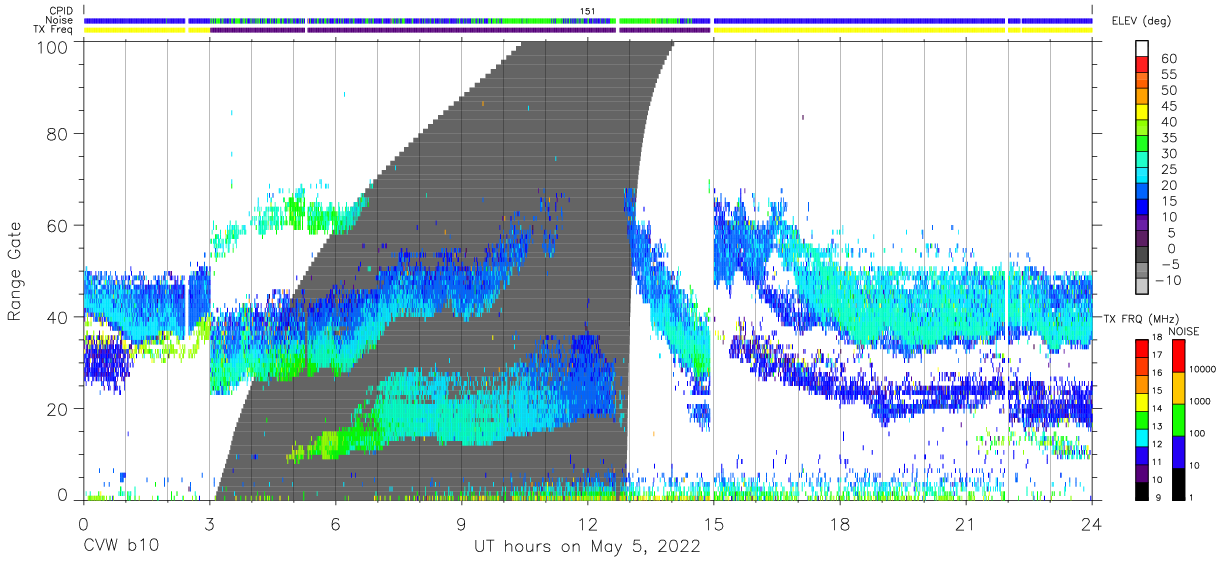Click the 'TX Freq' row label
Screen dimensions: 1228x567
54,29
